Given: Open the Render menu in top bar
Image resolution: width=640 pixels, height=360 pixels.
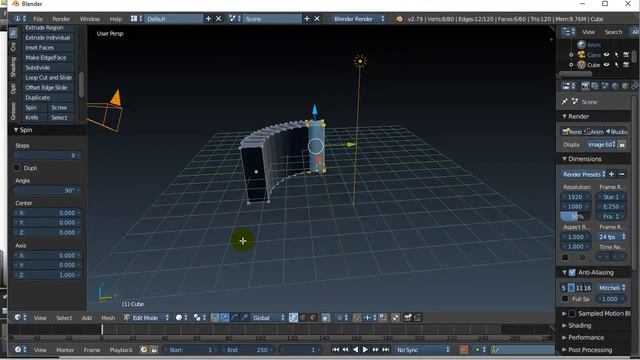Looking at the screenshot, I should (61, 19).
